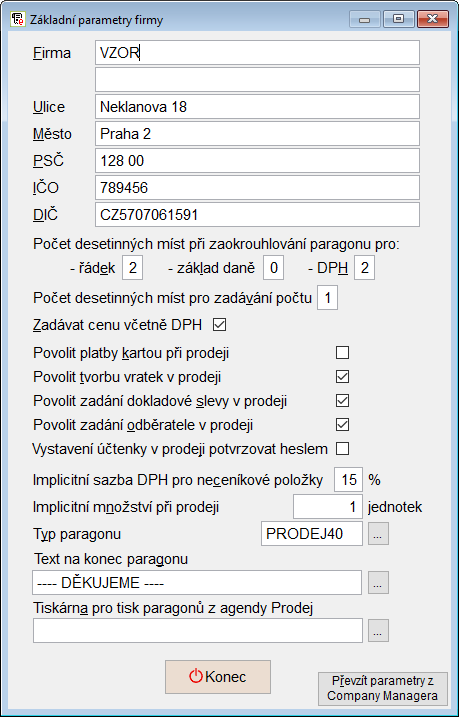Viewport: 459px width, 717px height.
Task: Enable Povolit platby kartou při prodeji
Action: [342, 353]
